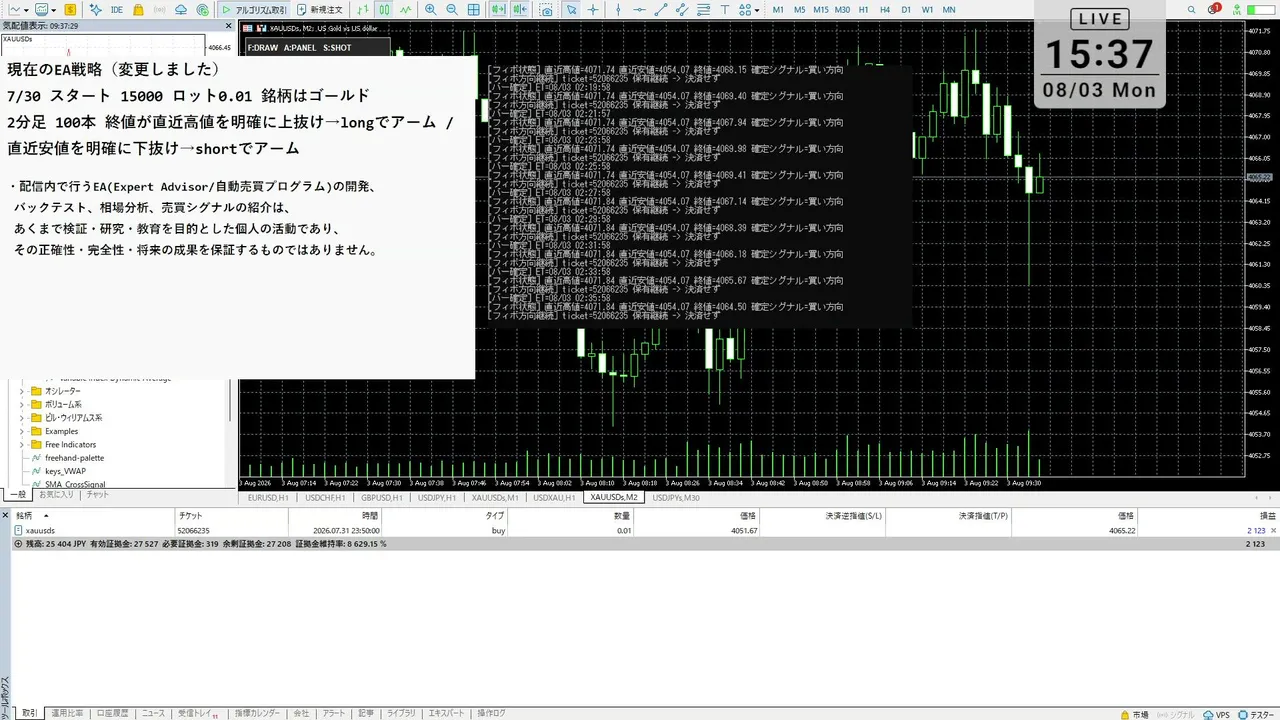Open the 市場 status bar item
The width and height of the screenshot is (1280, 720).
[x=1134, y=714]
